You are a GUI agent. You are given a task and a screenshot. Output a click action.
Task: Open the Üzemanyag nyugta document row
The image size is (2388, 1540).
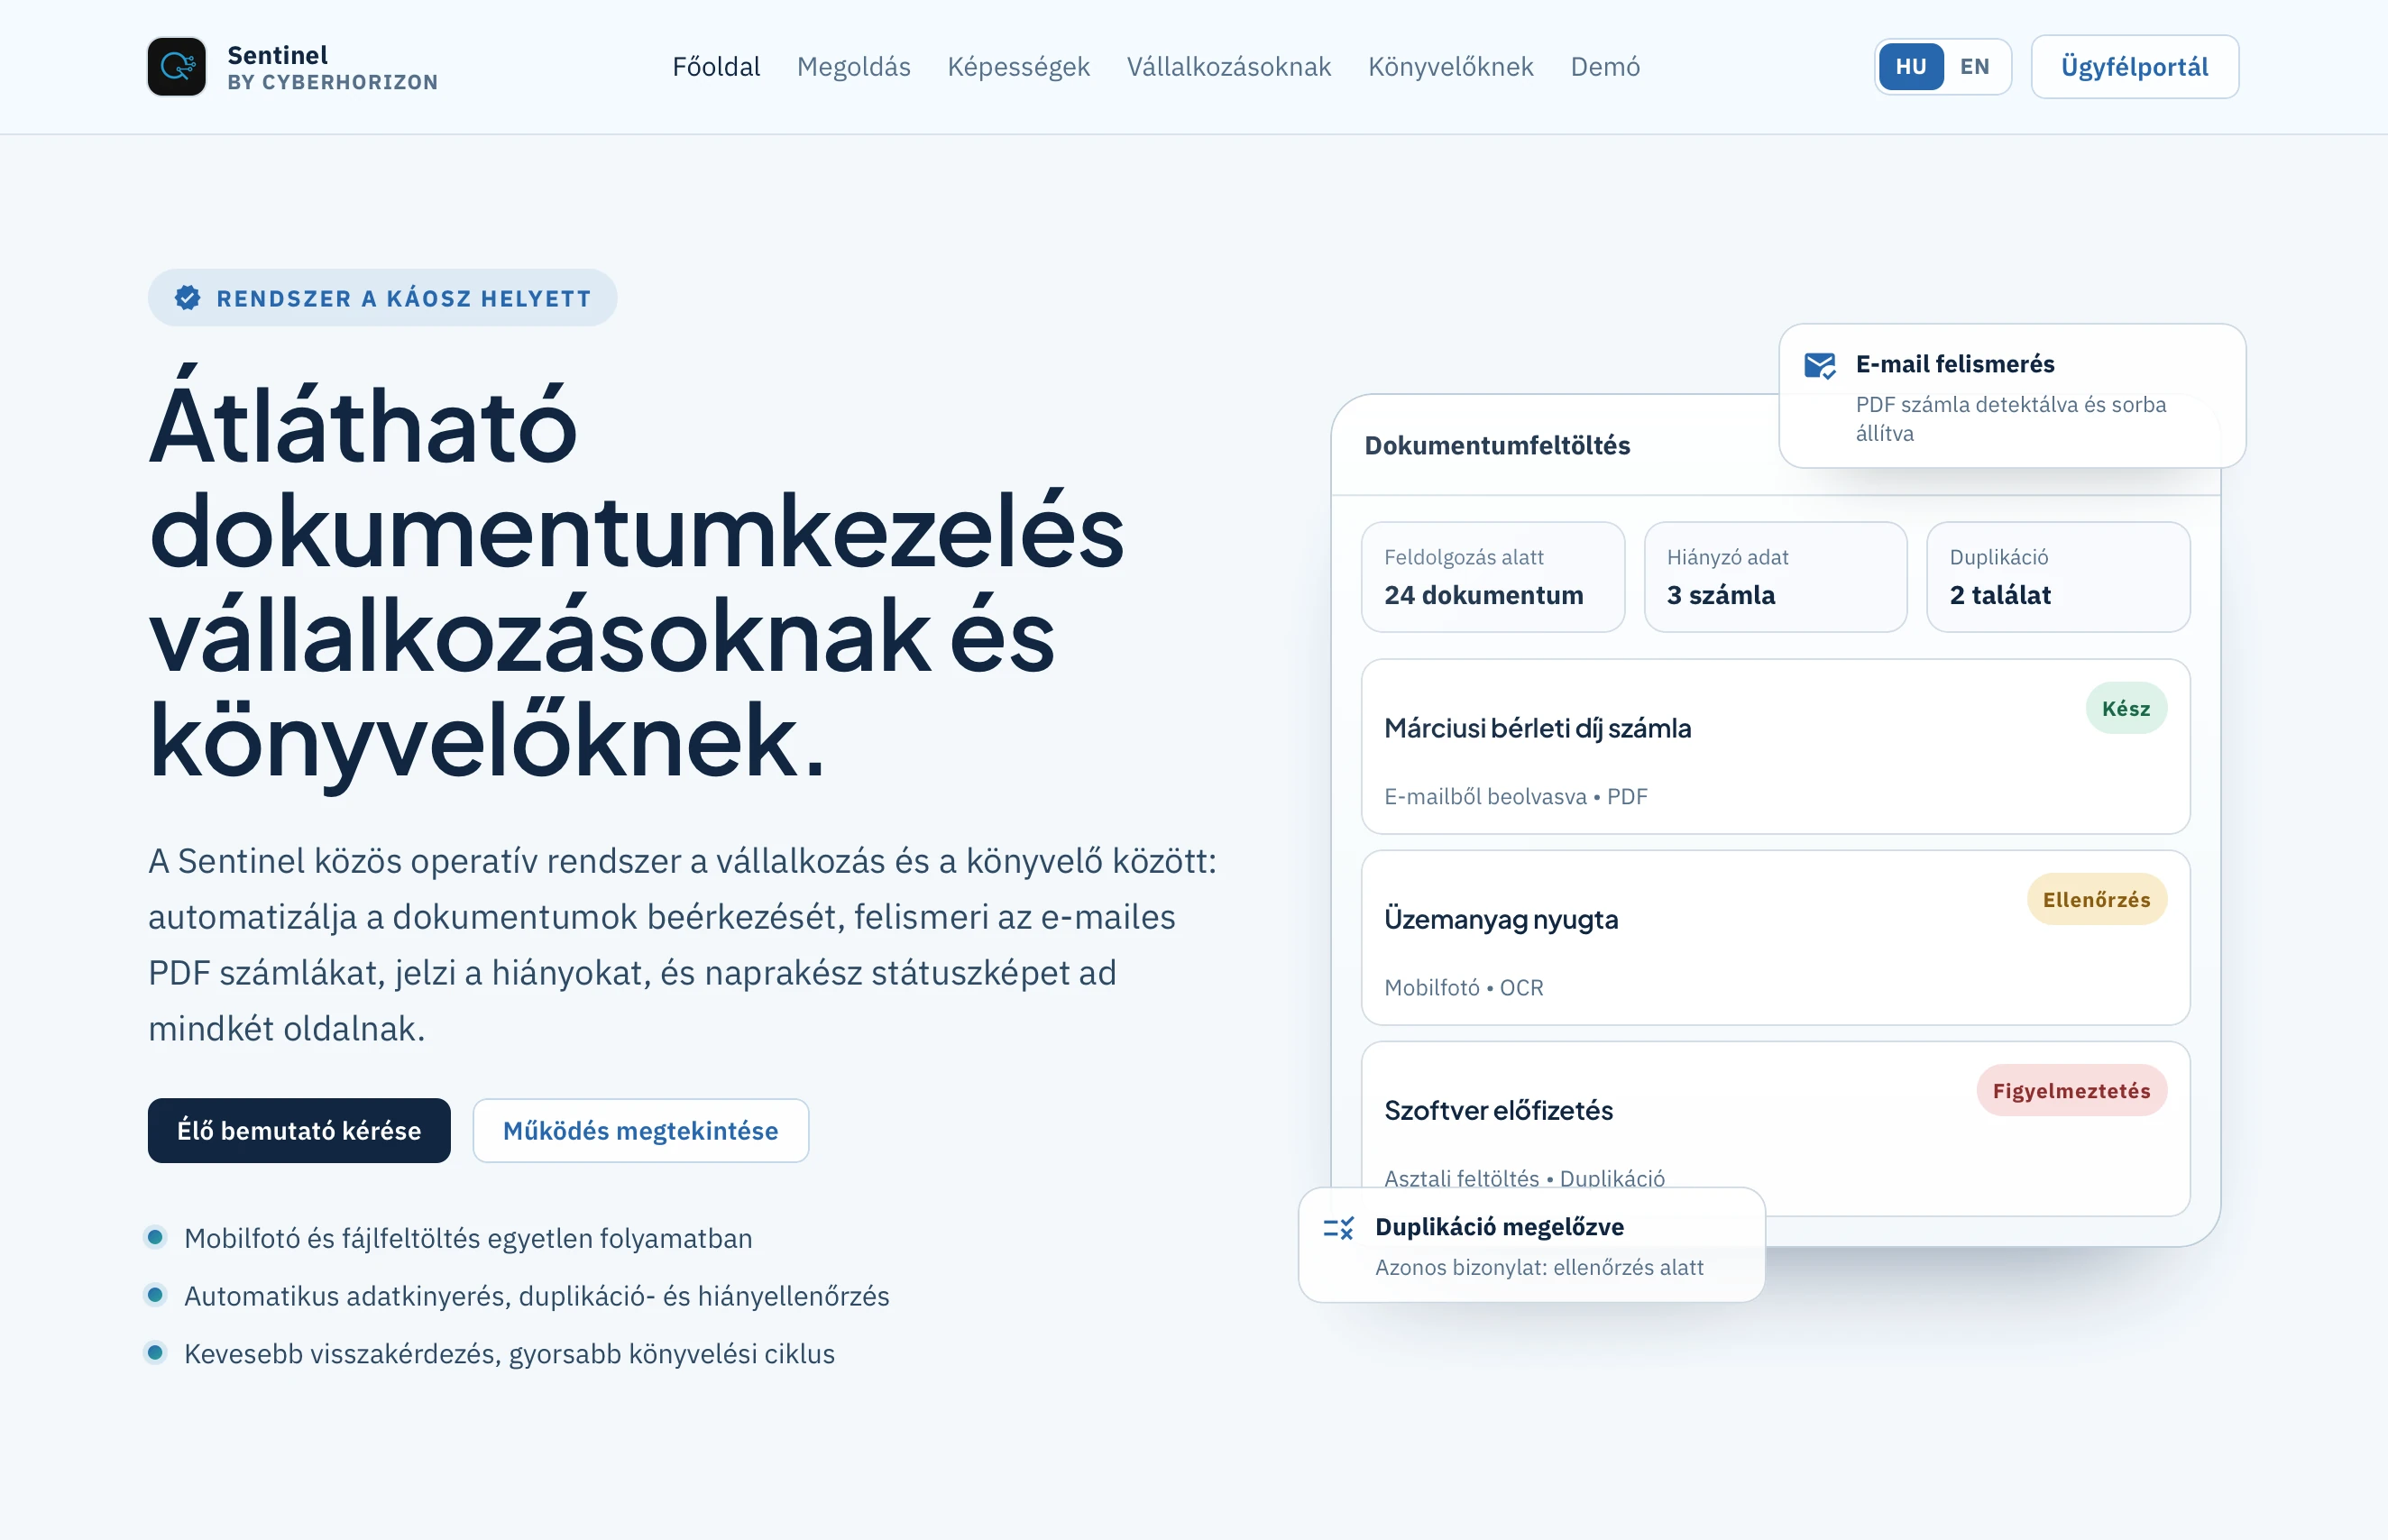click(x=1775, y=937)
